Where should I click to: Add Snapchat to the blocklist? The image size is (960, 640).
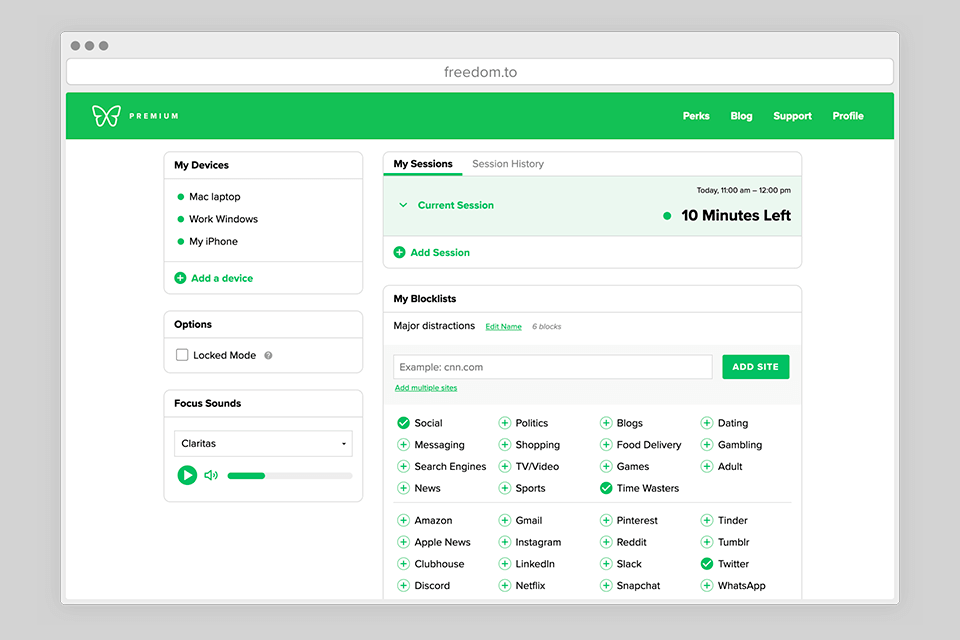click(x=606, y=585)
